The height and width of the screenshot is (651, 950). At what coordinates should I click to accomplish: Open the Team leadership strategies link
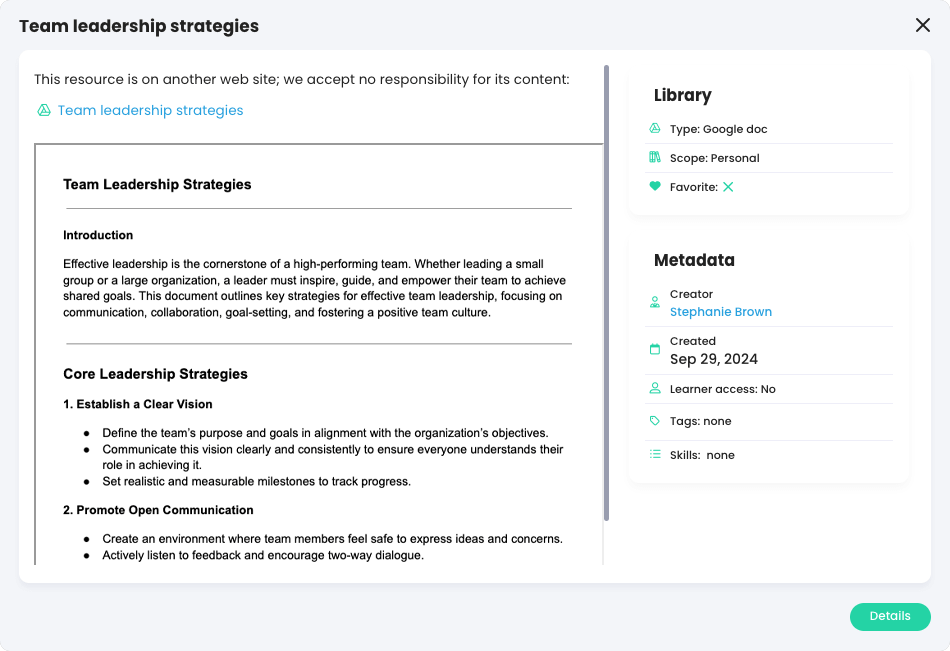[x=150, y=110]
